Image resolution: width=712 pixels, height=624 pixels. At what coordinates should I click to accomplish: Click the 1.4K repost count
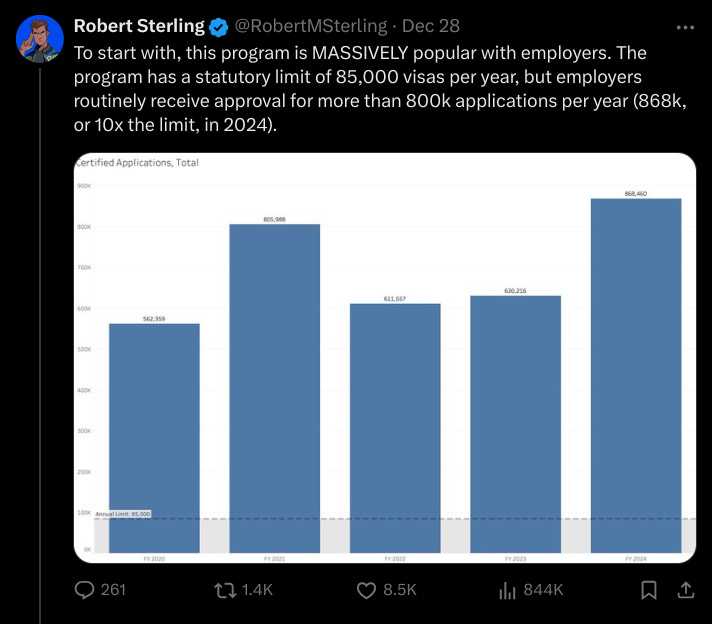coord(257,590)
